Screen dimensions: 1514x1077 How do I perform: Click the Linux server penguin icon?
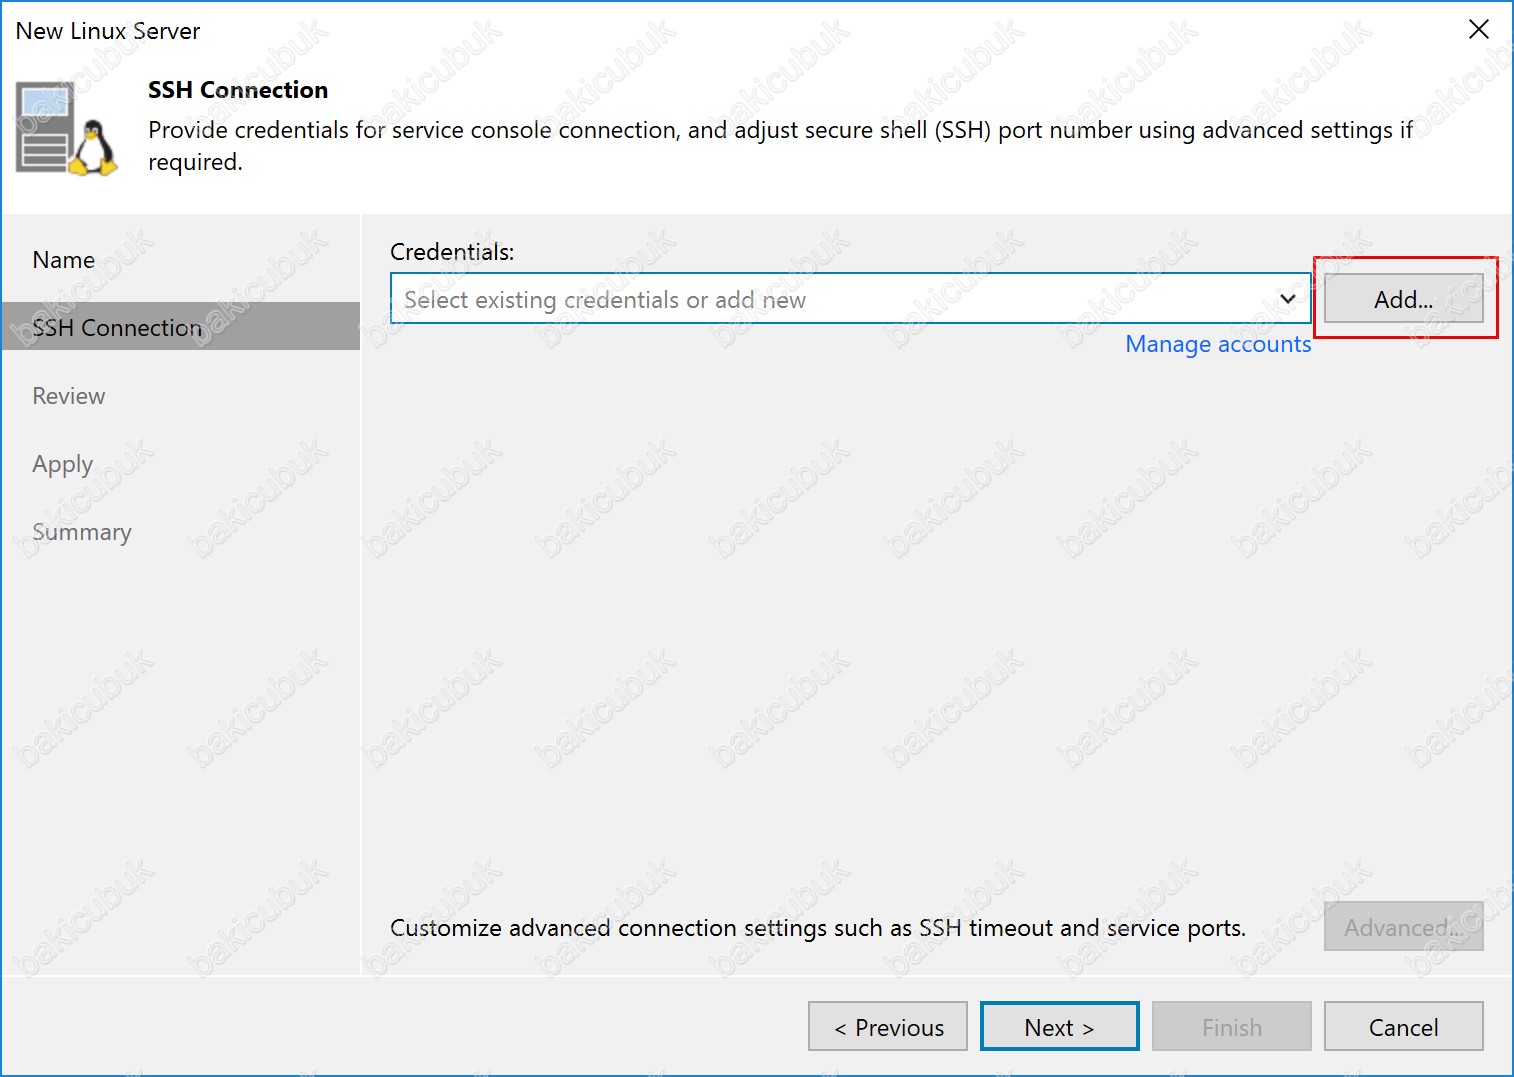point(67,129)
